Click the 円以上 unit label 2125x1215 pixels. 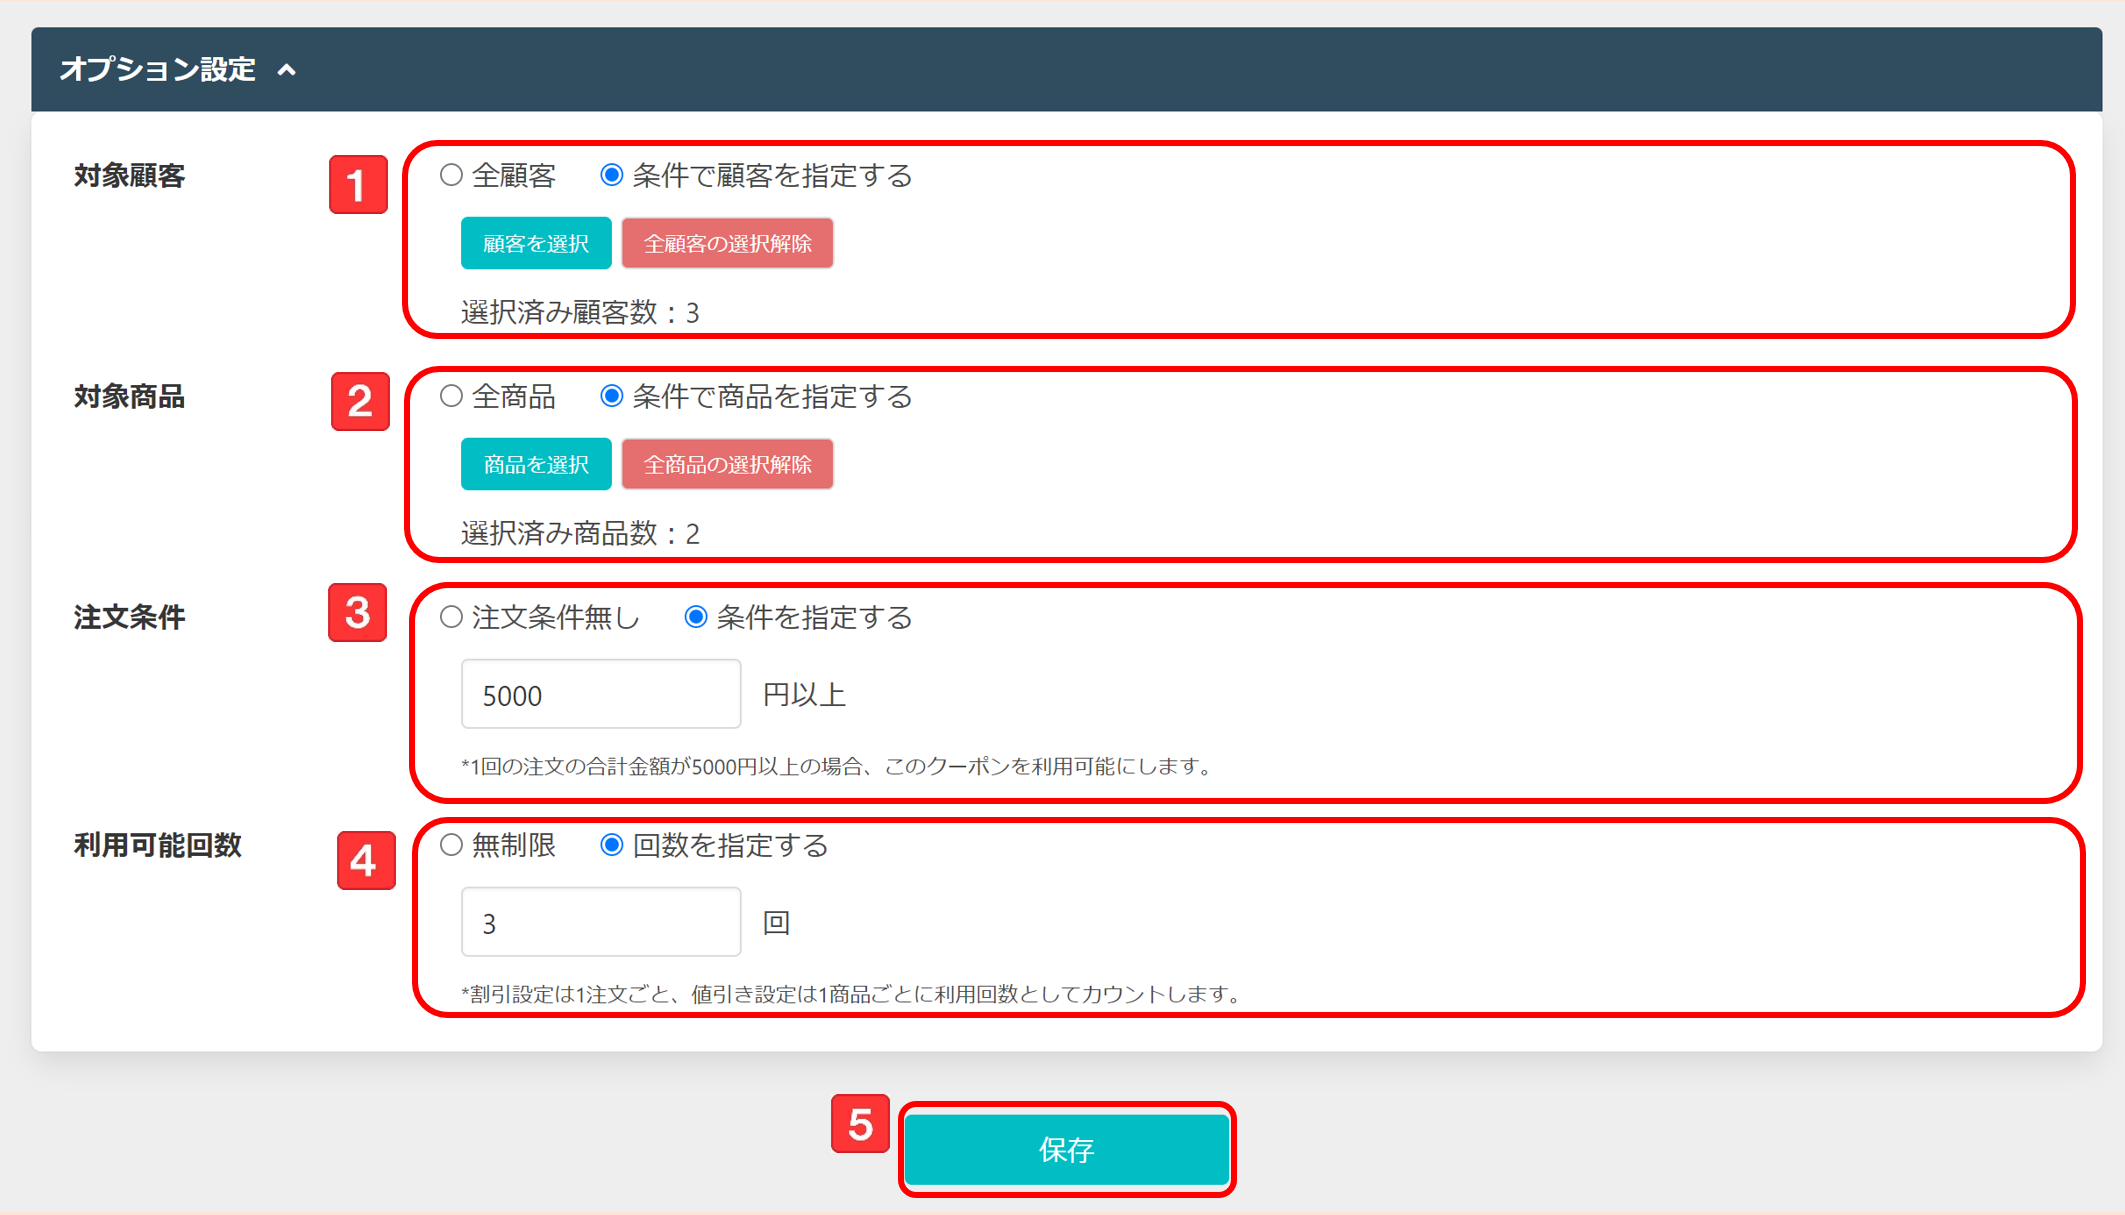point(804,694)
